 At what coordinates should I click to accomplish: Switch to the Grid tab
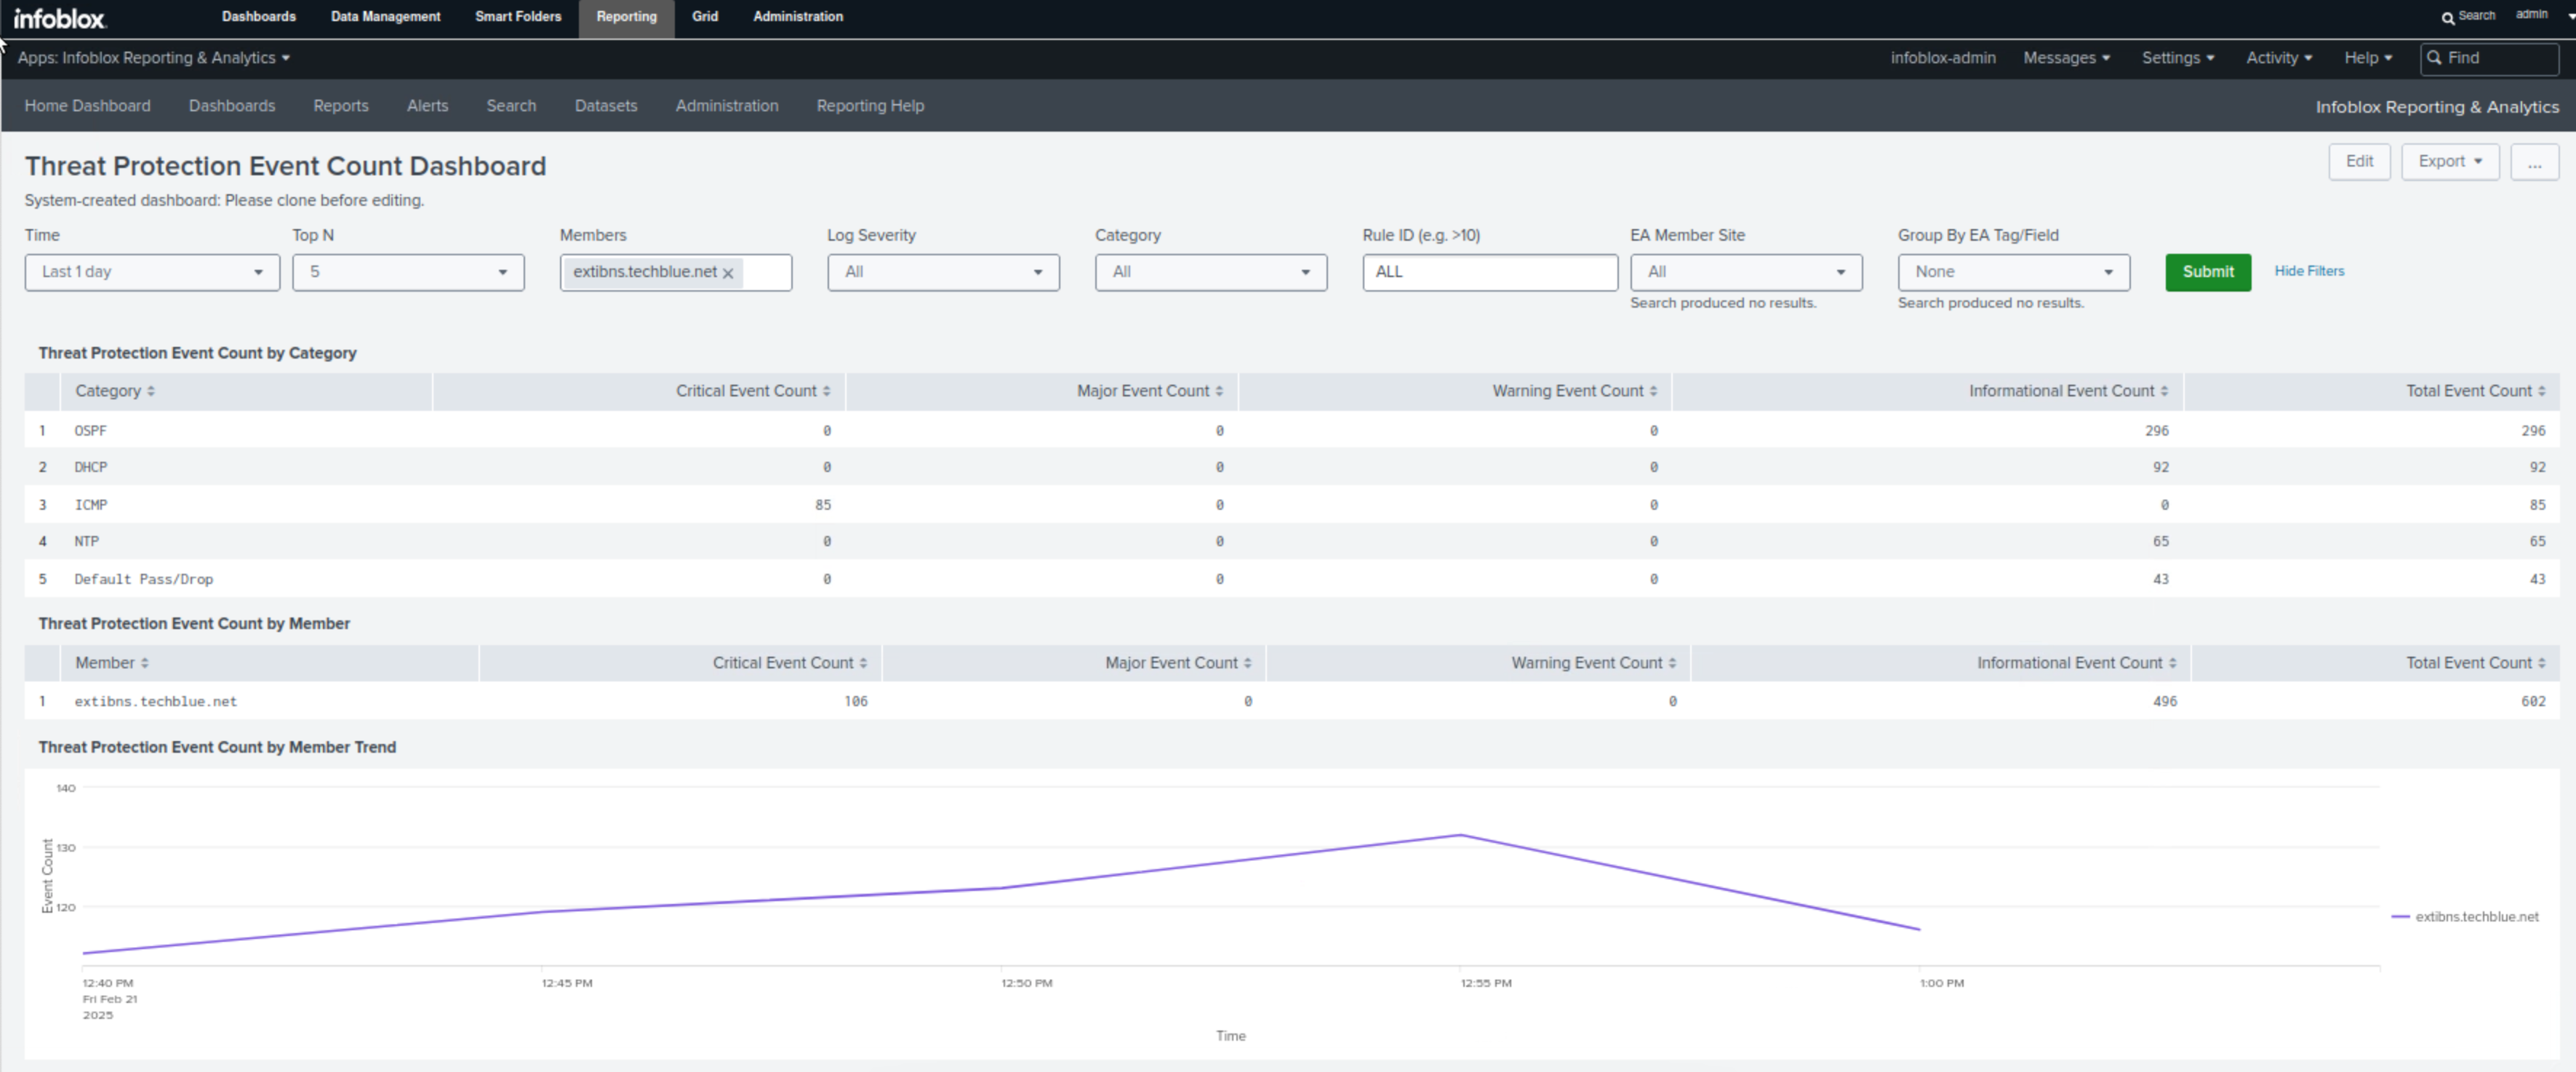pyautogui.click(x=704, y=17)
